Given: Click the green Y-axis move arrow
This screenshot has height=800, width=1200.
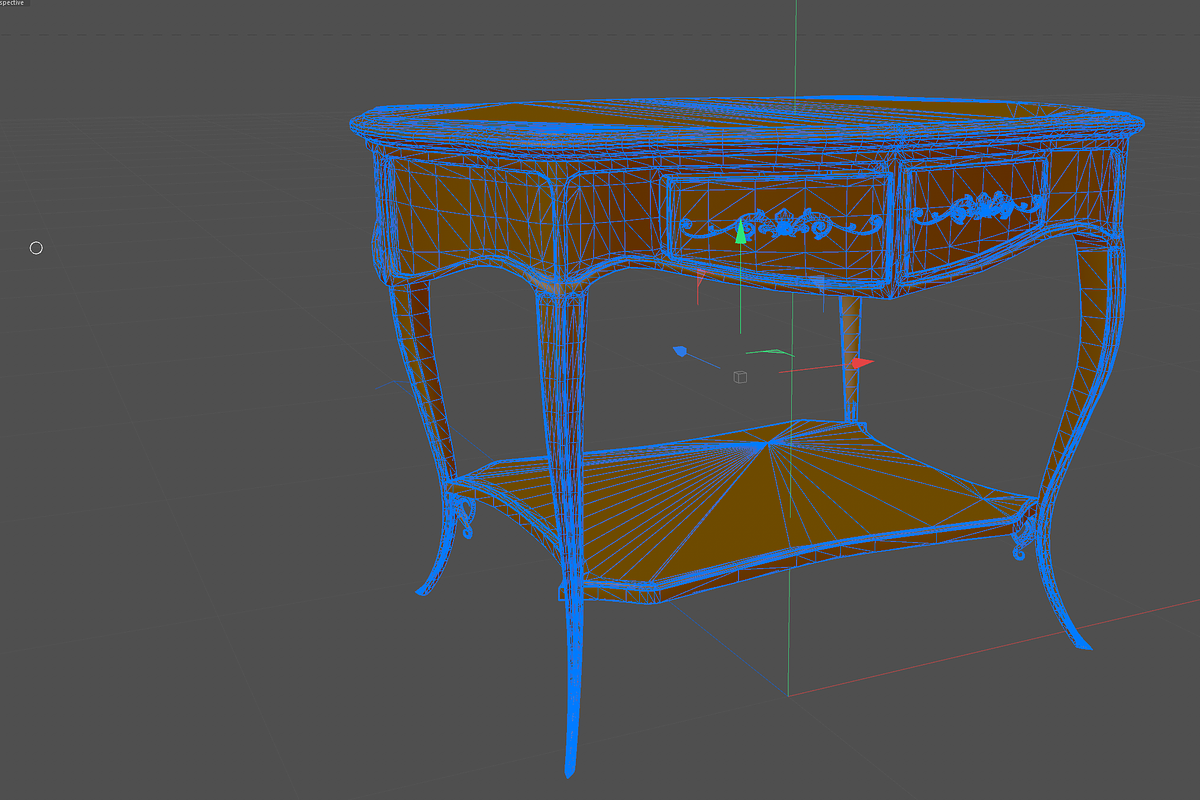Looking at the screenshot, I should (x=740, y=233).
